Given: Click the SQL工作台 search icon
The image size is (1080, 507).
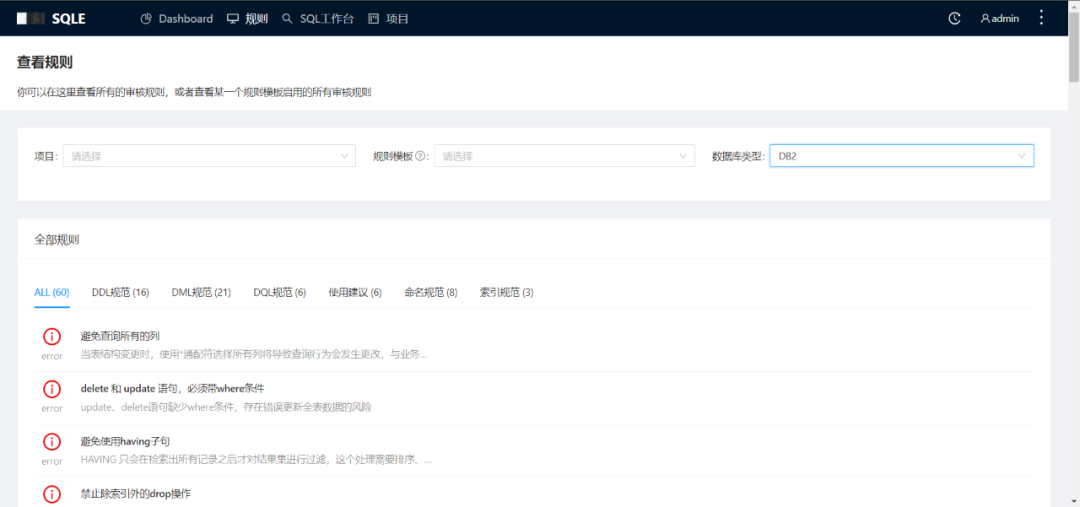Looking at the screenshot, I should [x=287, y=19].
